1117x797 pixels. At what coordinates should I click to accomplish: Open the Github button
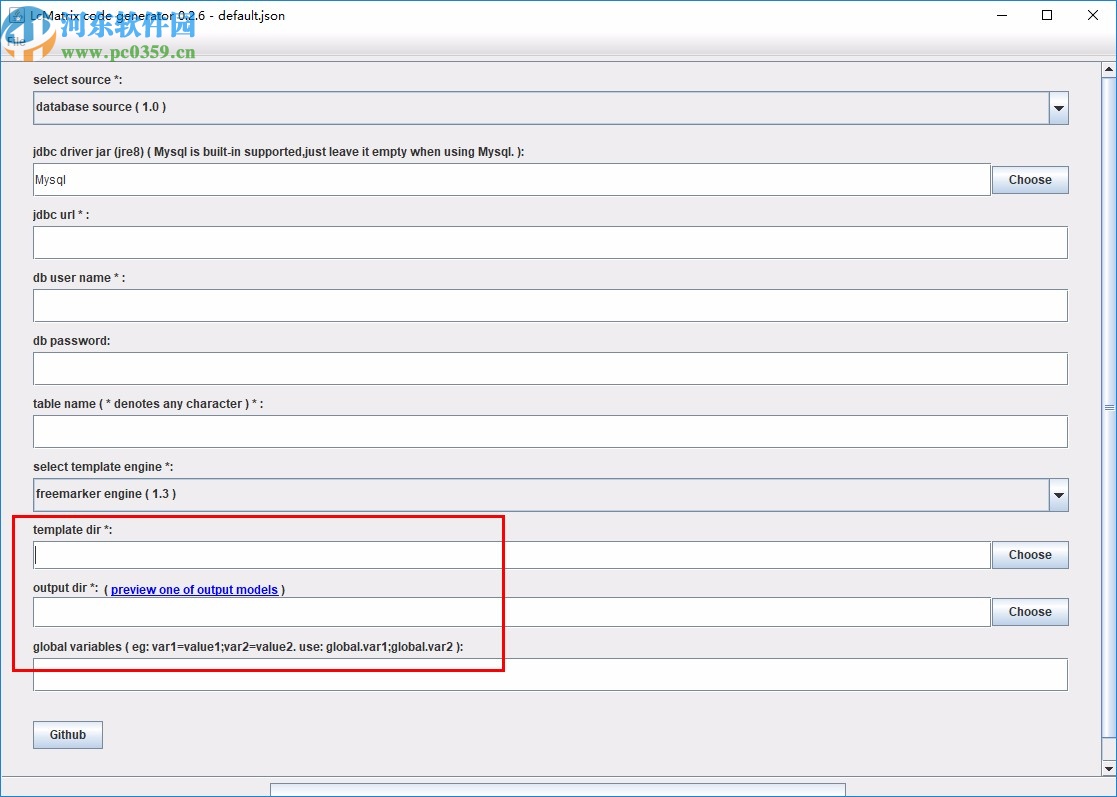coord(68,735)
